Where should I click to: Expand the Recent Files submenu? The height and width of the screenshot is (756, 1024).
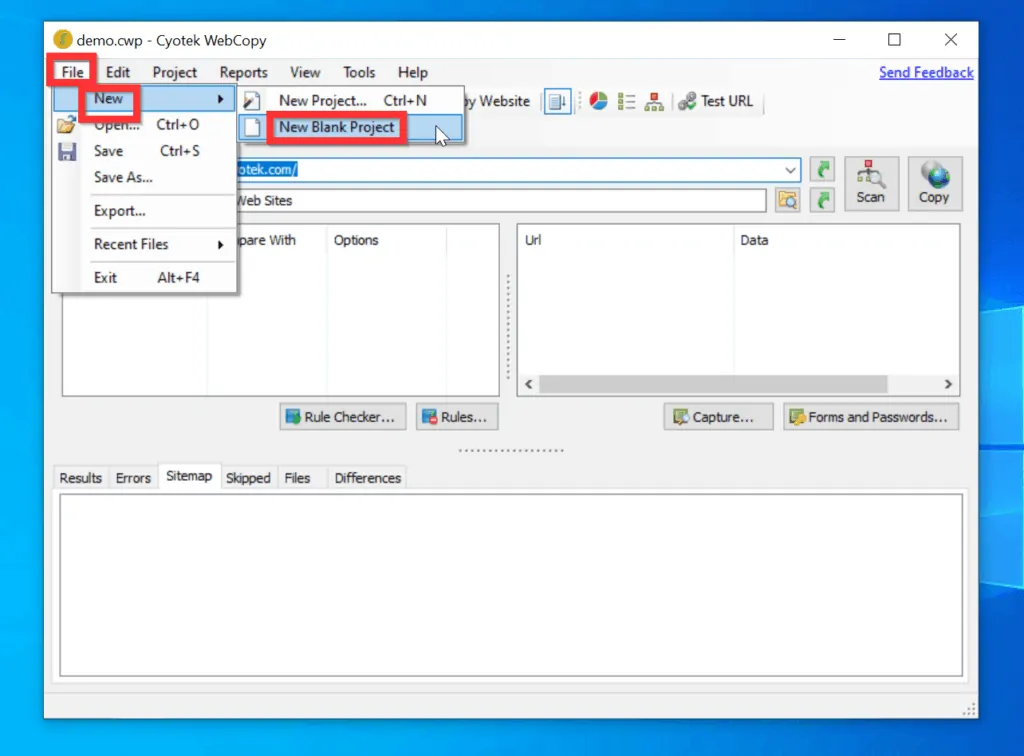[144, 244]
